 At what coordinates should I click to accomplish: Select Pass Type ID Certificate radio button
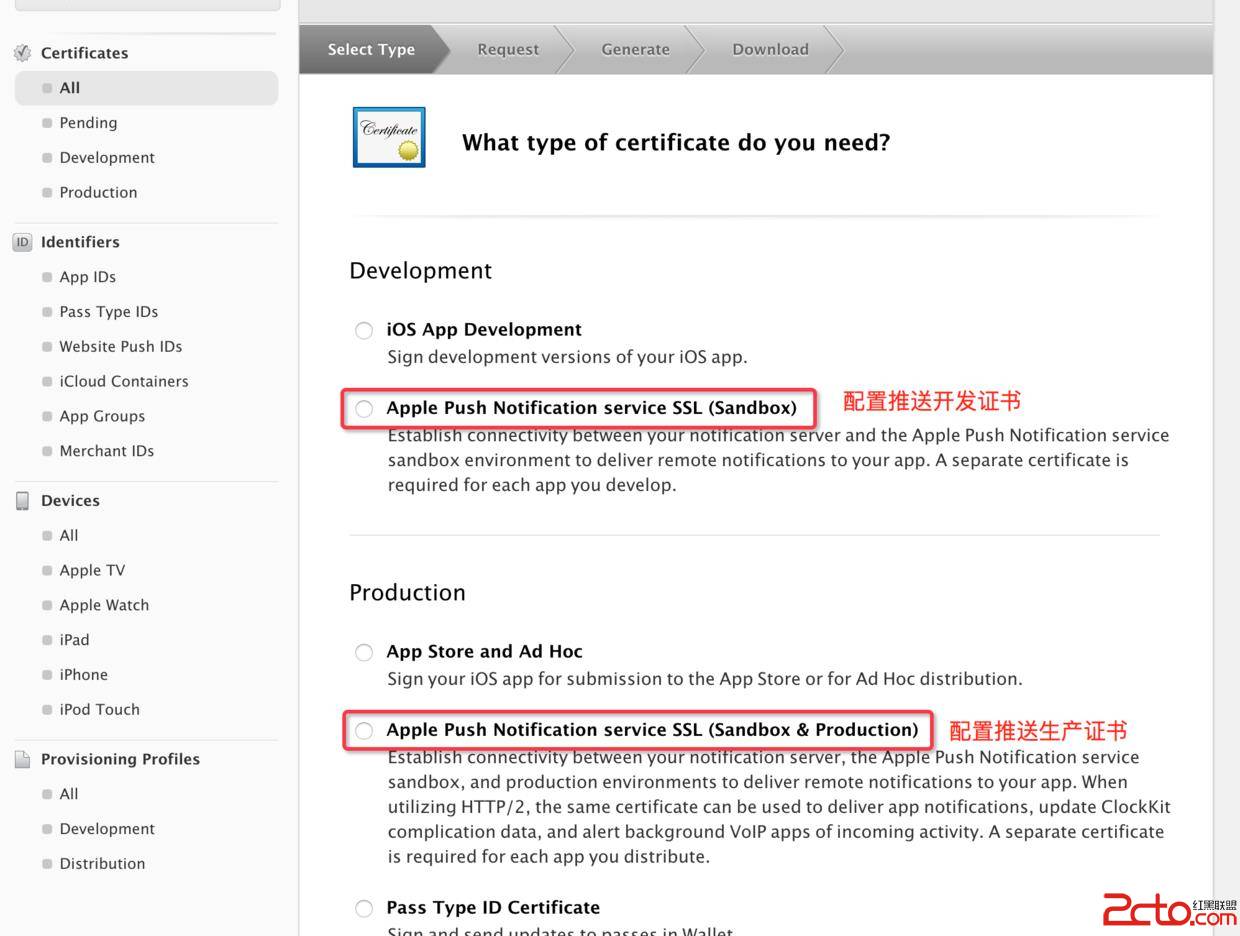coord(364,909)
